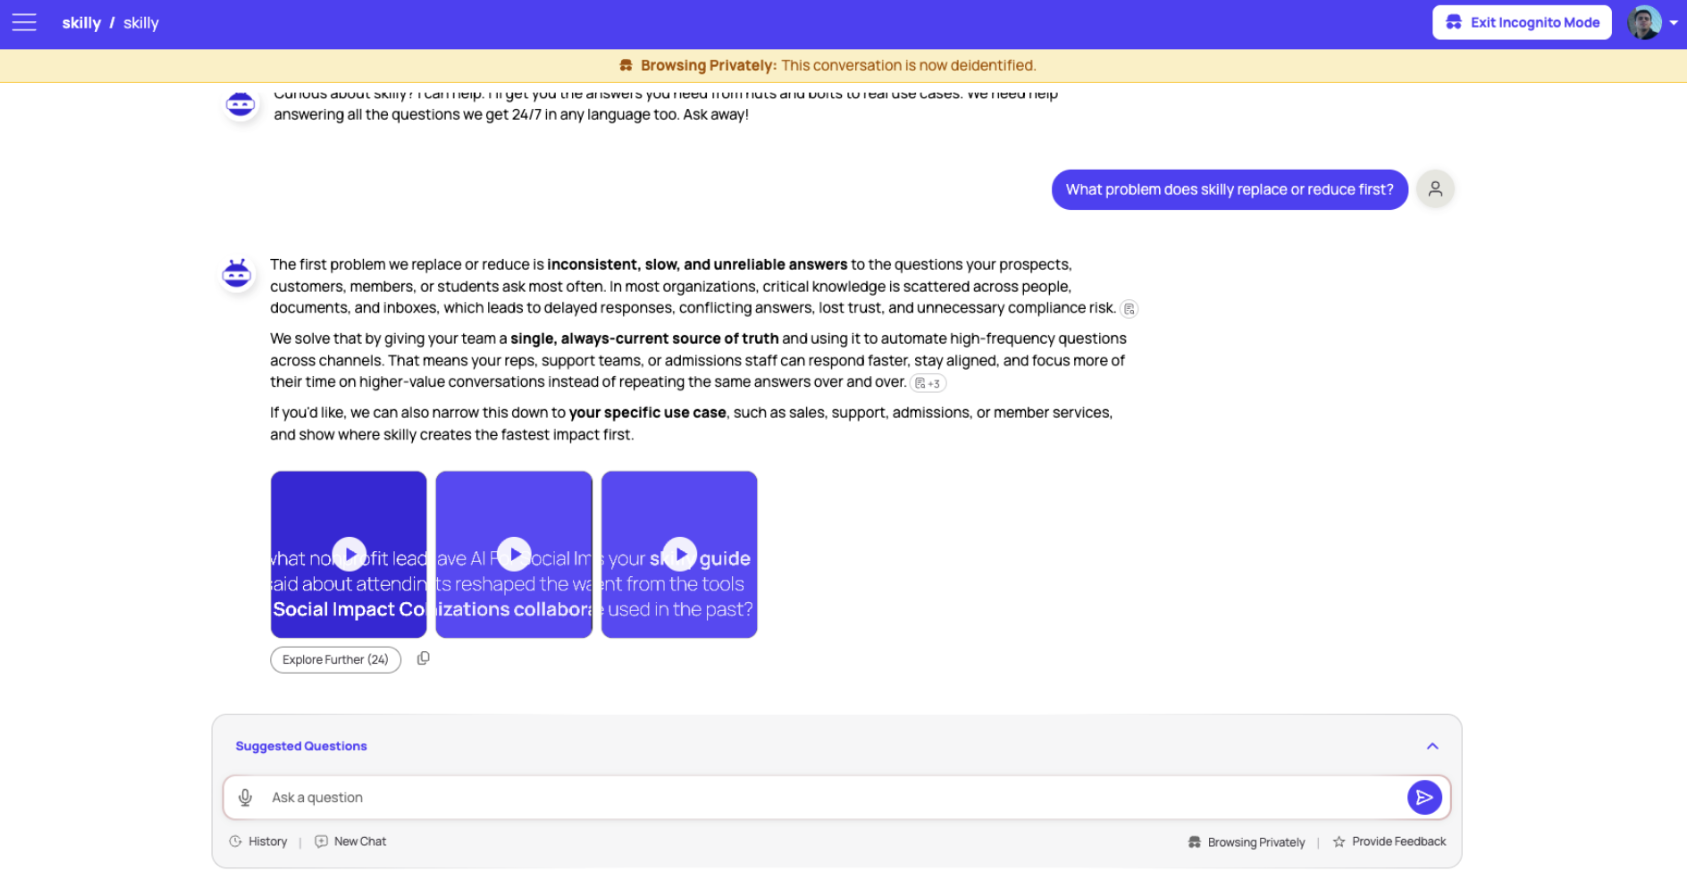Screen dimensions: 1687x877
Task: Focus the 'Ask a question' input field
Action: (x=836, y=797)
